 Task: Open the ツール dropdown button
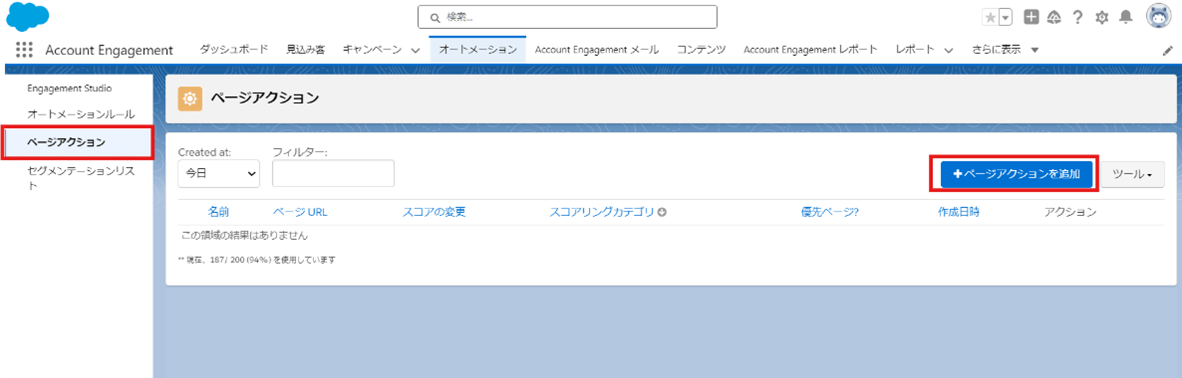(1133, 174)
